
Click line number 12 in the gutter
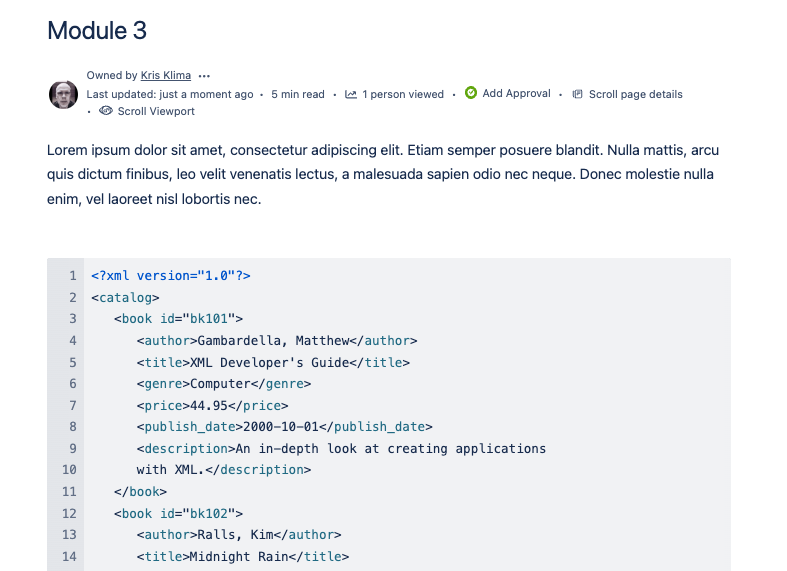(69, 514)
